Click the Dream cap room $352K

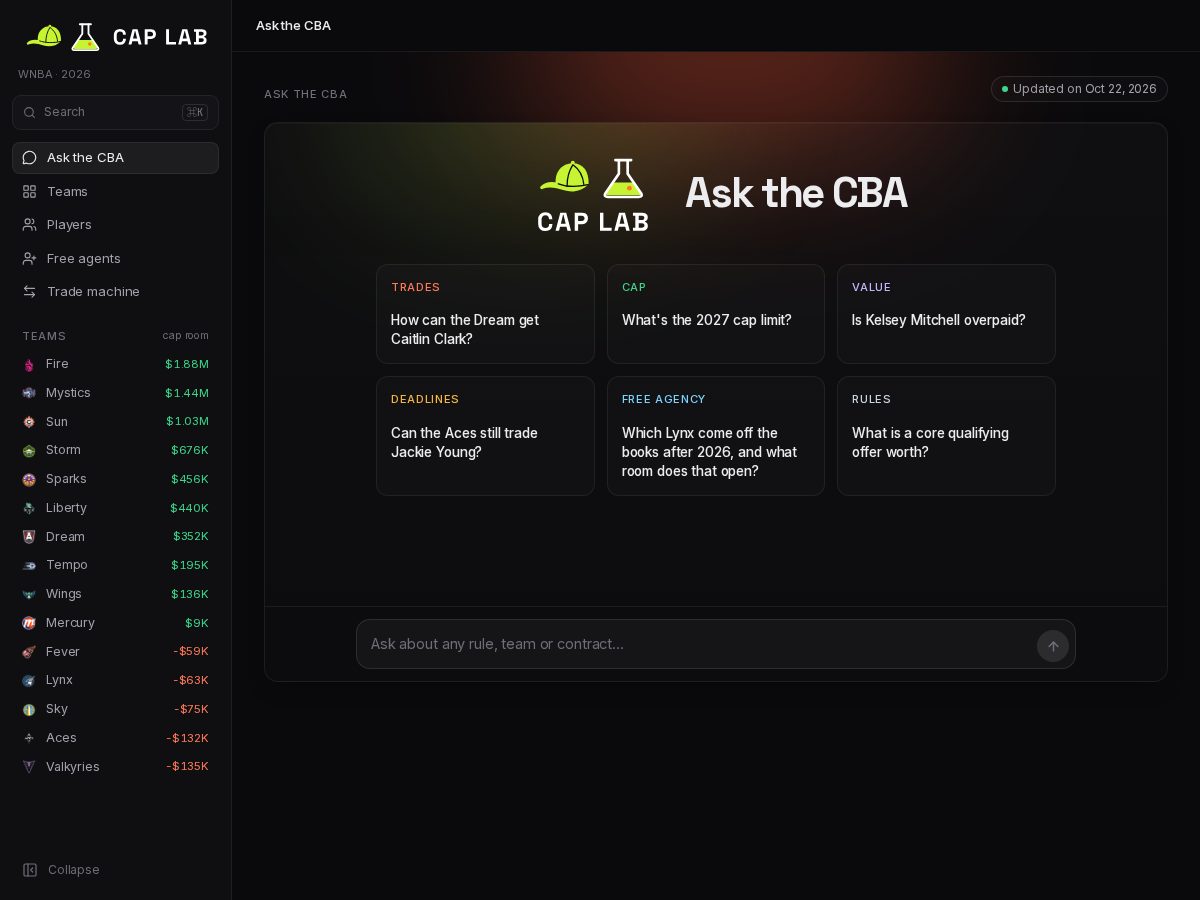(x=191, y=537)
